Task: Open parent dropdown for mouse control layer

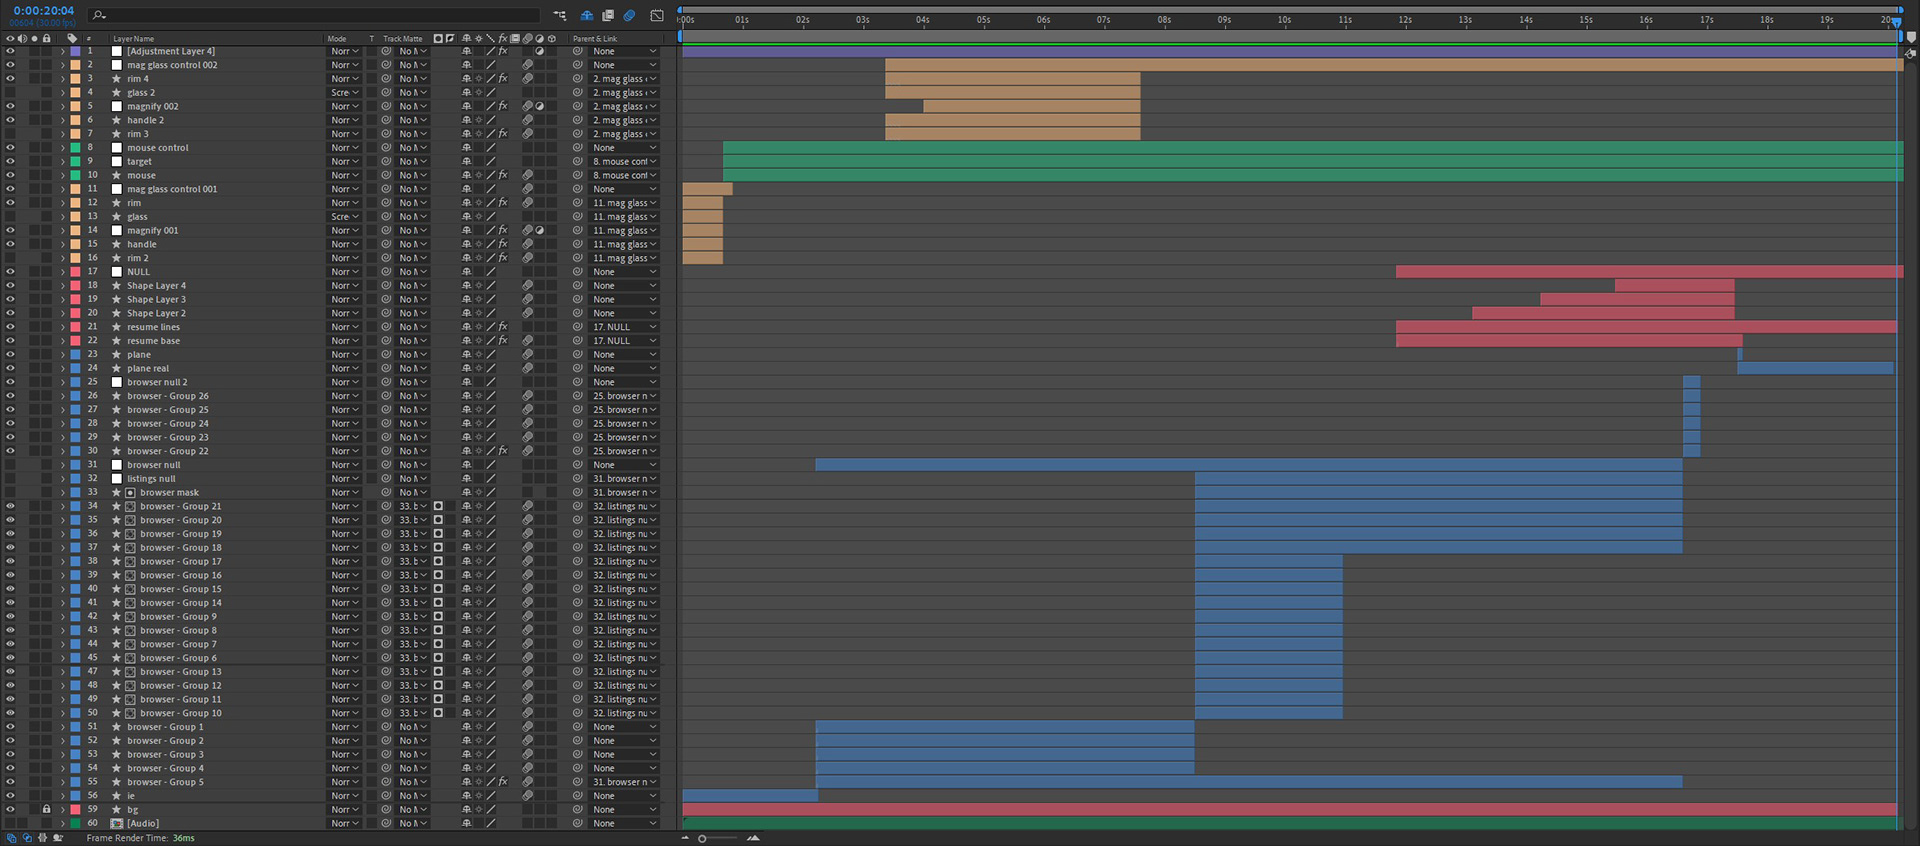Action: pos(624,147)
